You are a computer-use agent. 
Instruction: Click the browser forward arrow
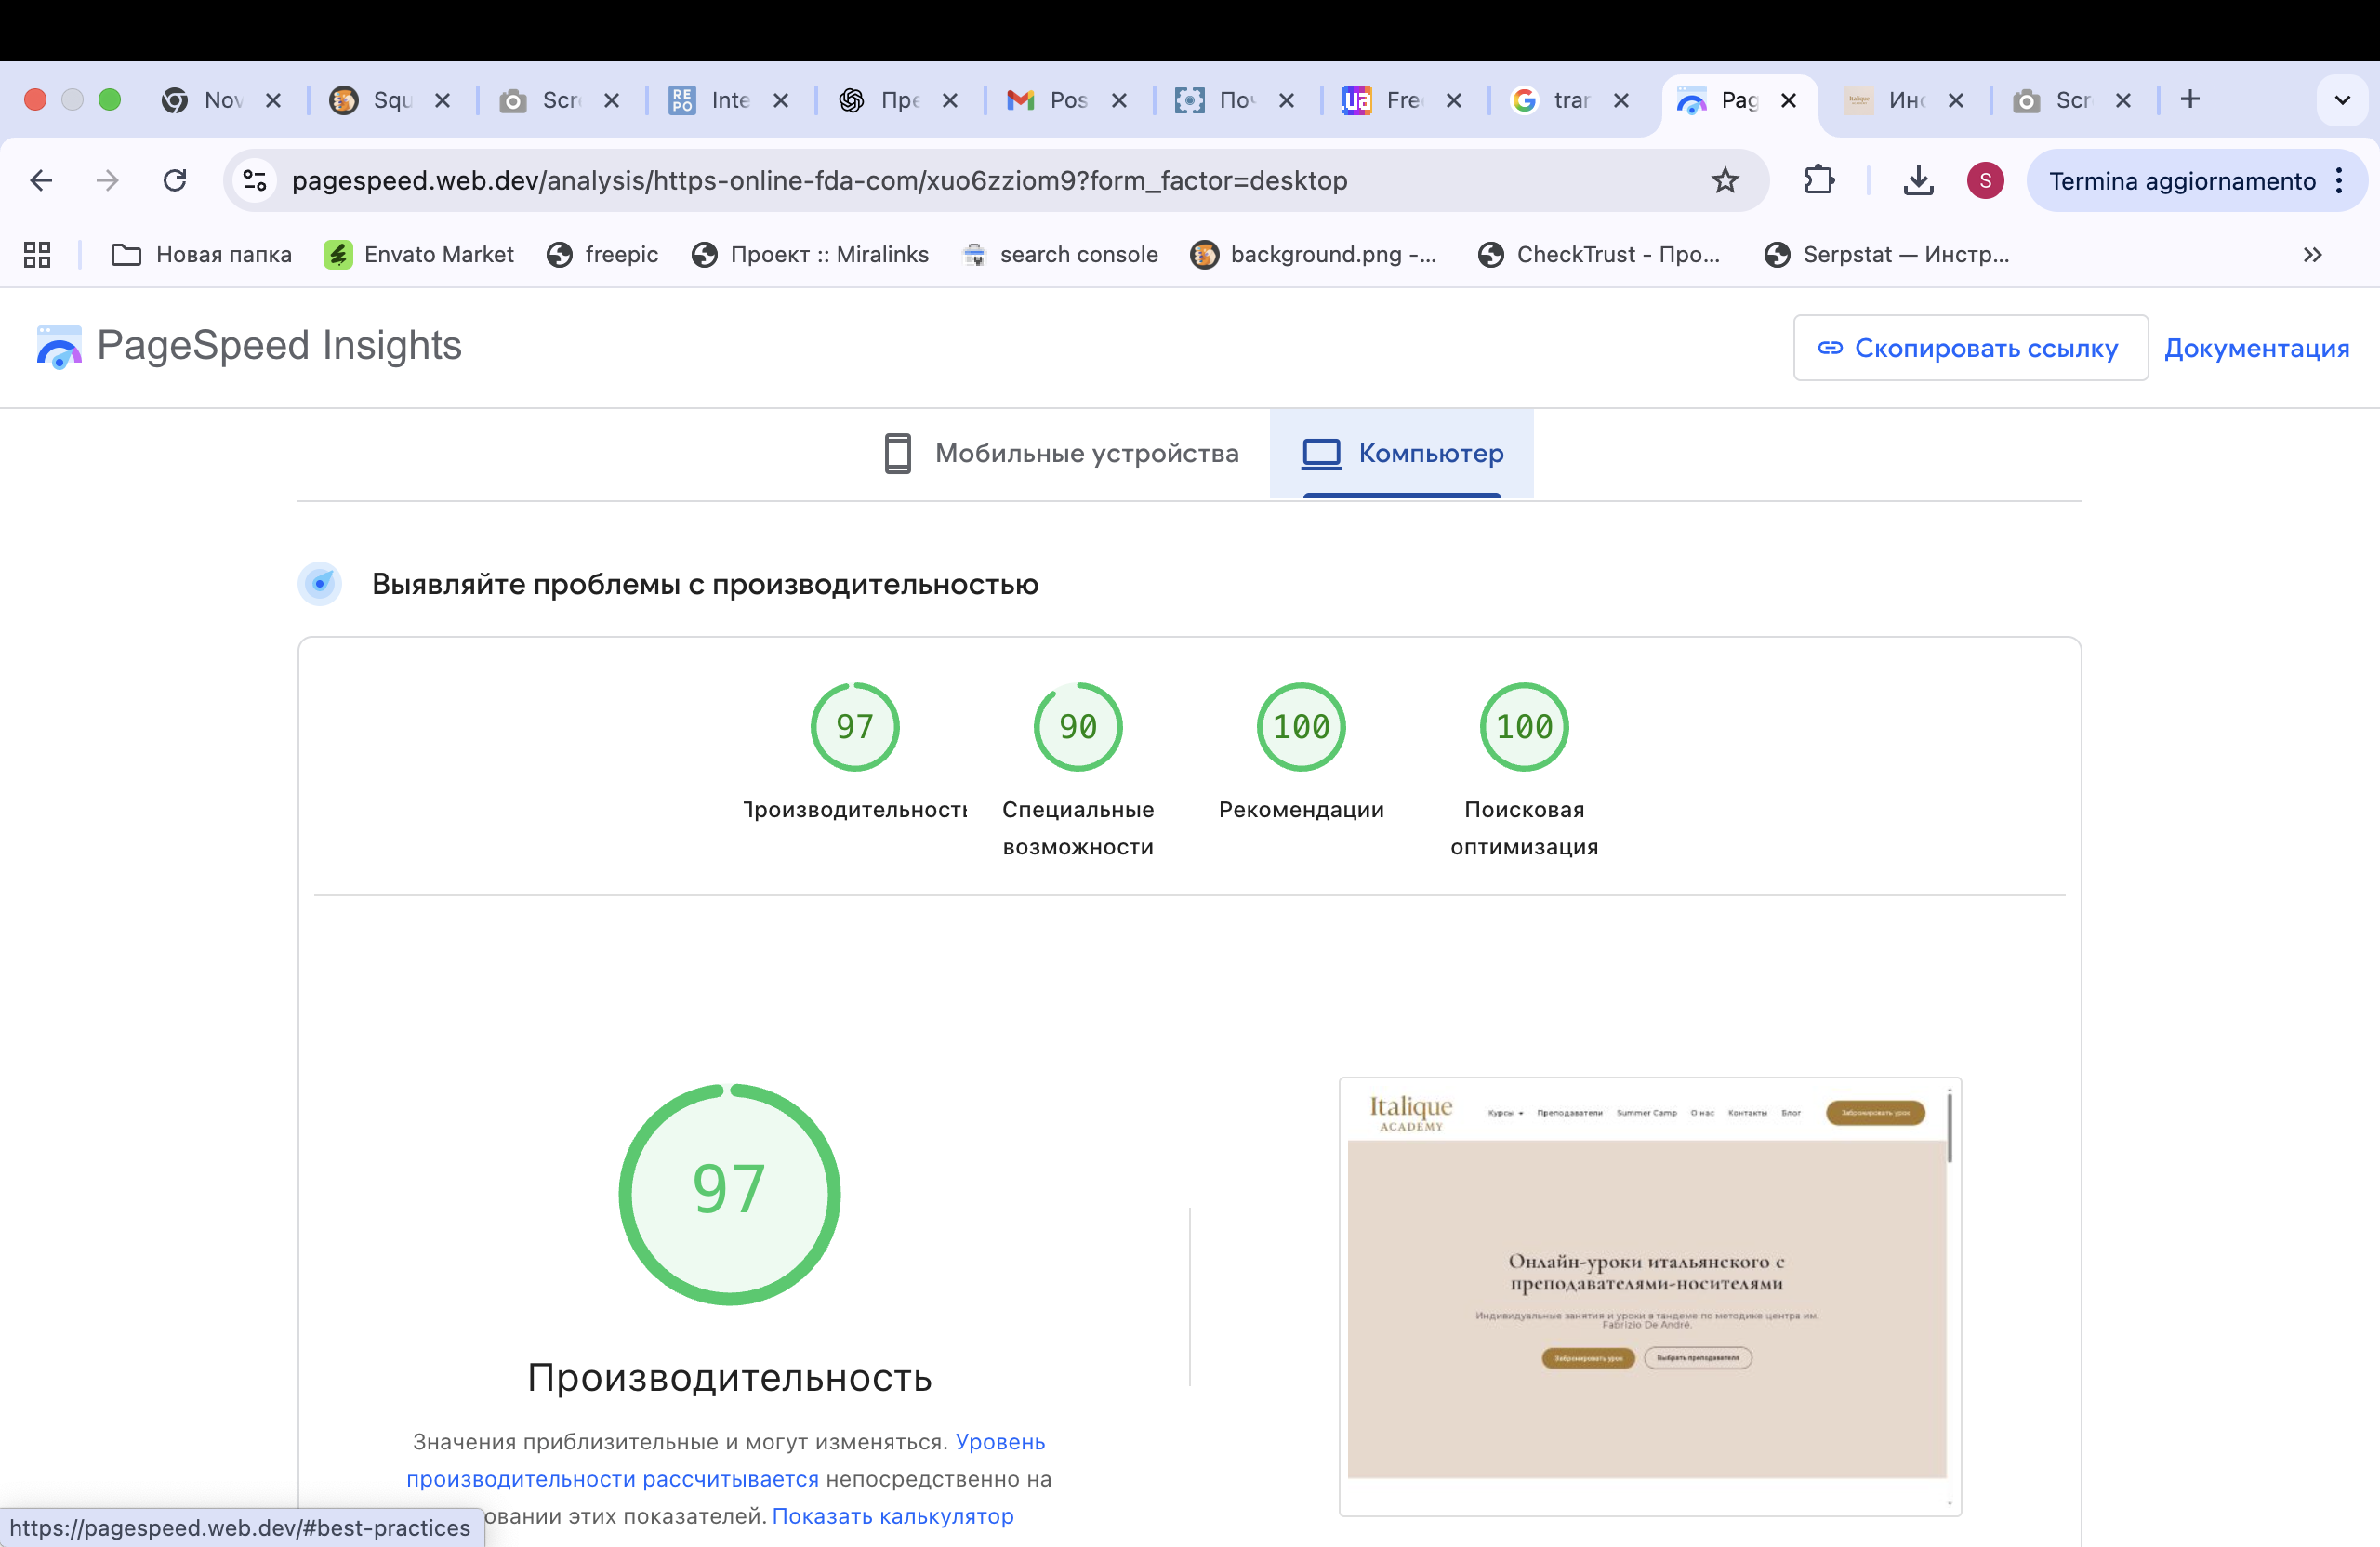107,181
